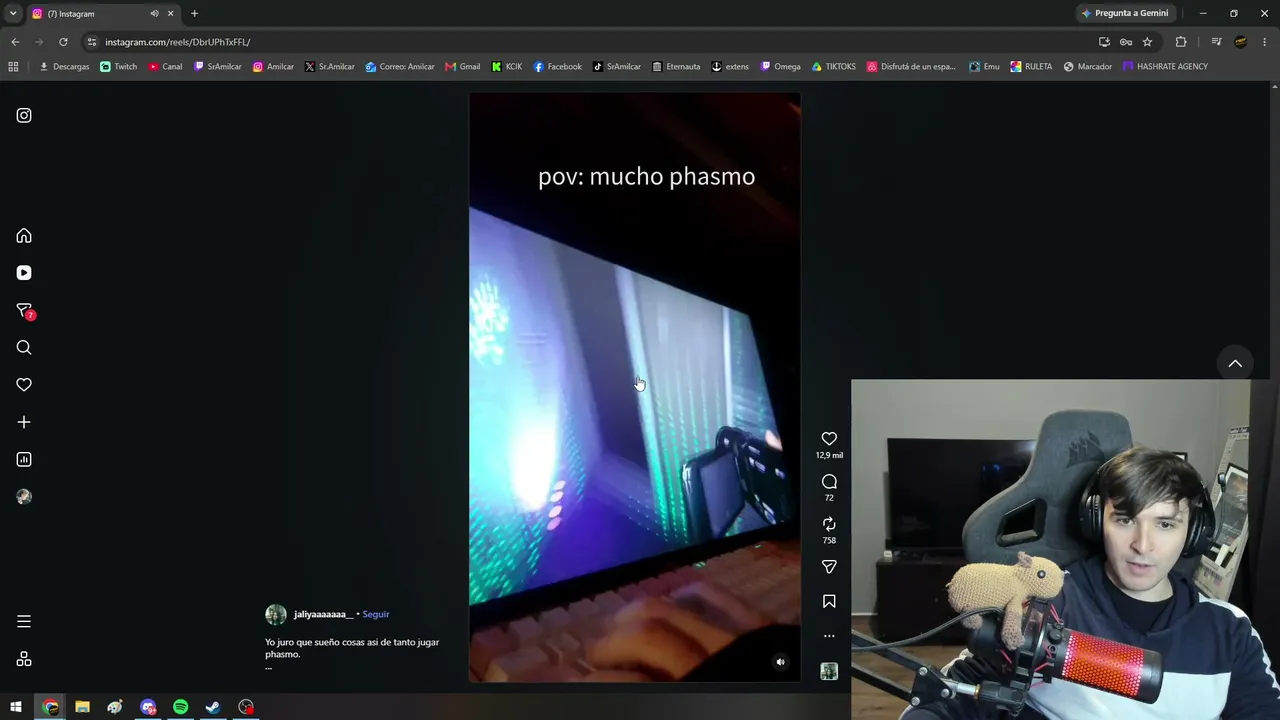Open the password manager key icon
This screenshot has height=720, width=1280.
(1126, 42)
